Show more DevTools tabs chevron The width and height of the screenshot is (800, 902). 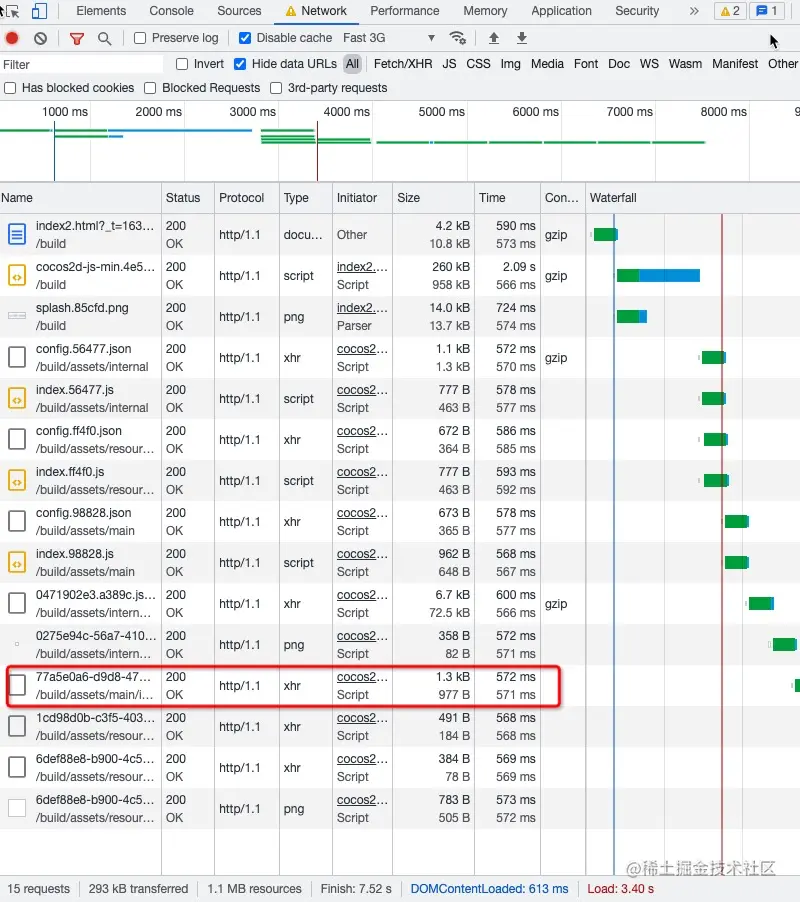point(694,11)
